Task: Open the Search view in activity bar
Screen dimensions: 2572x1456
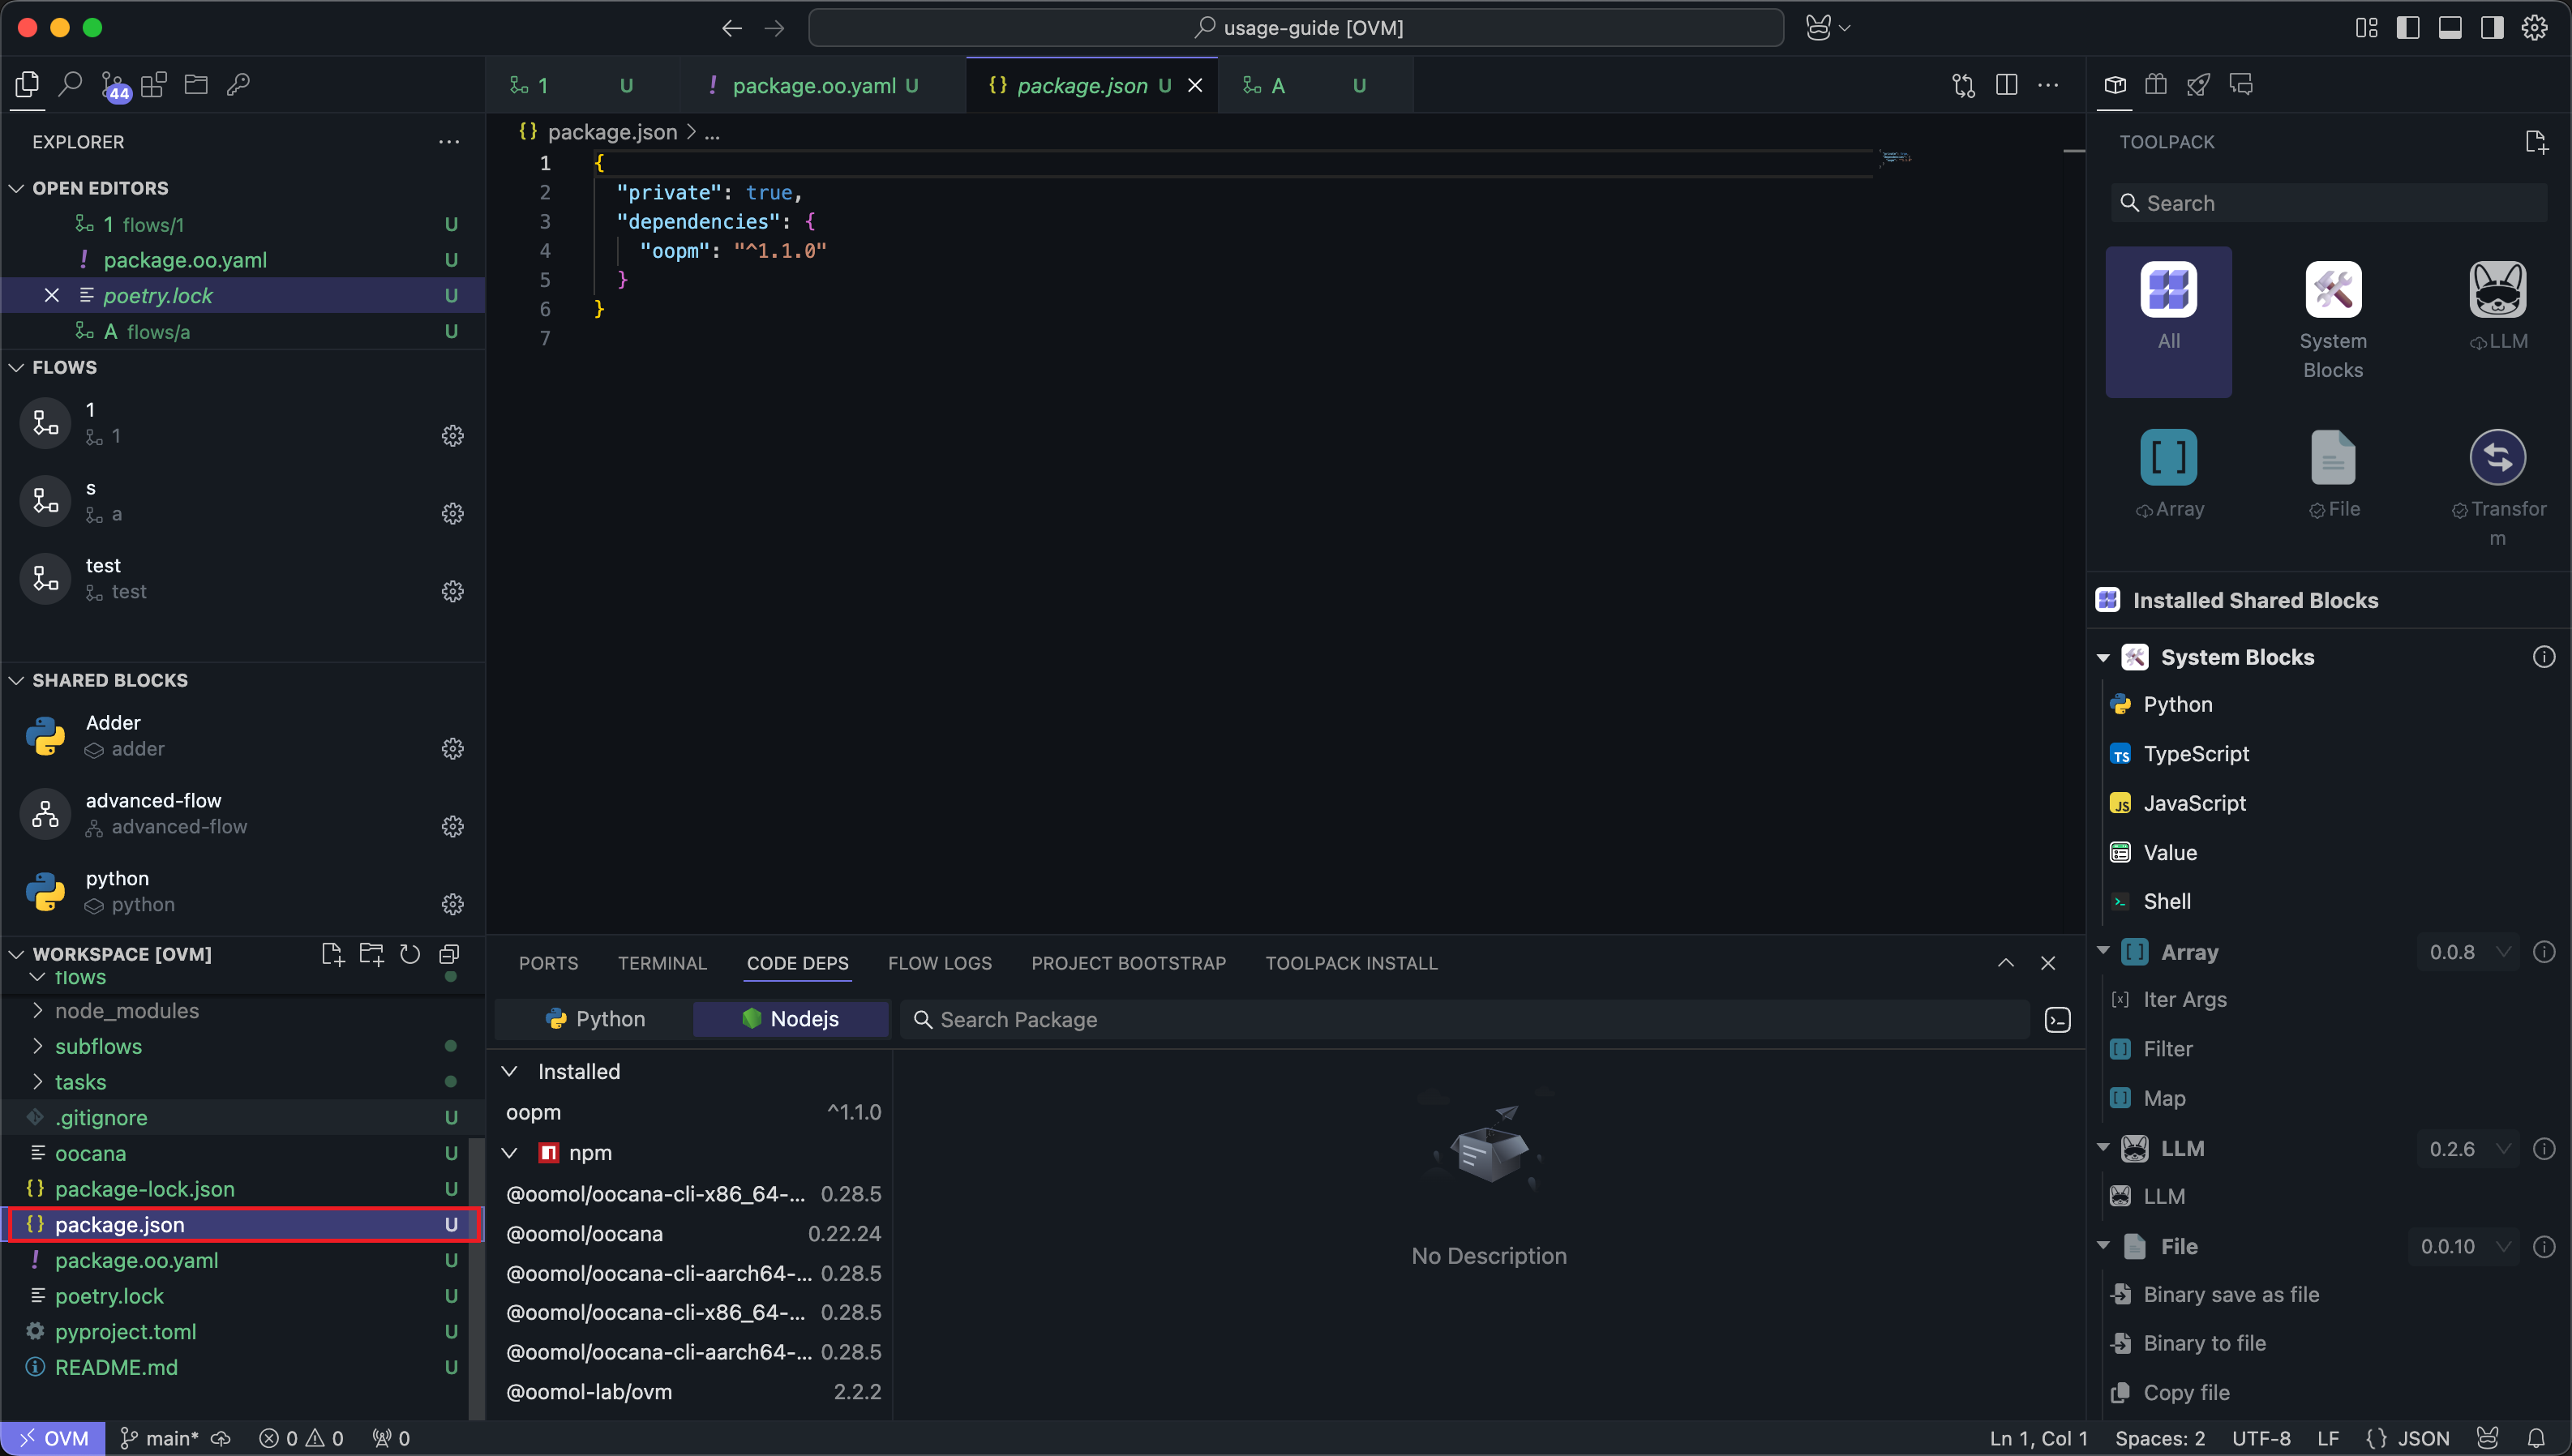Action: (x=70, y=85)
